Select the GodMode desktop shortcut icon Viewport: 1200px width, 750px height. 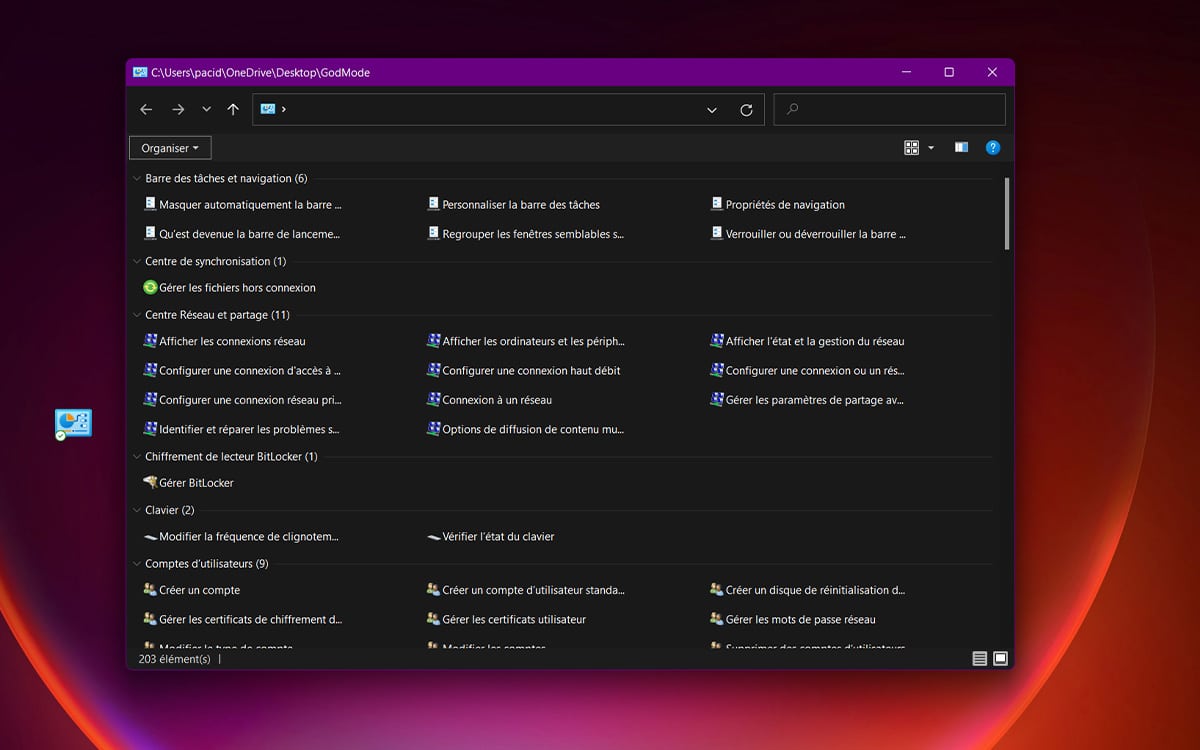pos(73,424)
